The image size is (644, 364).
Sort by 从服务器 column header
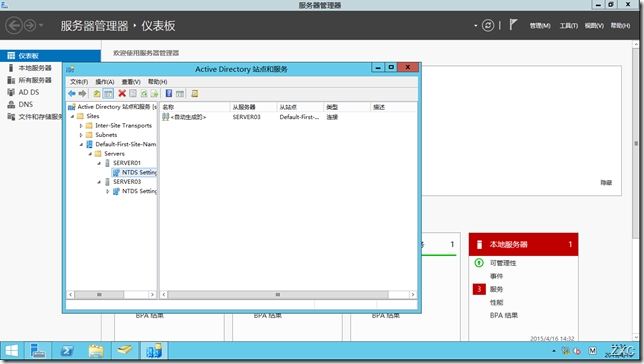pos(253,107)
